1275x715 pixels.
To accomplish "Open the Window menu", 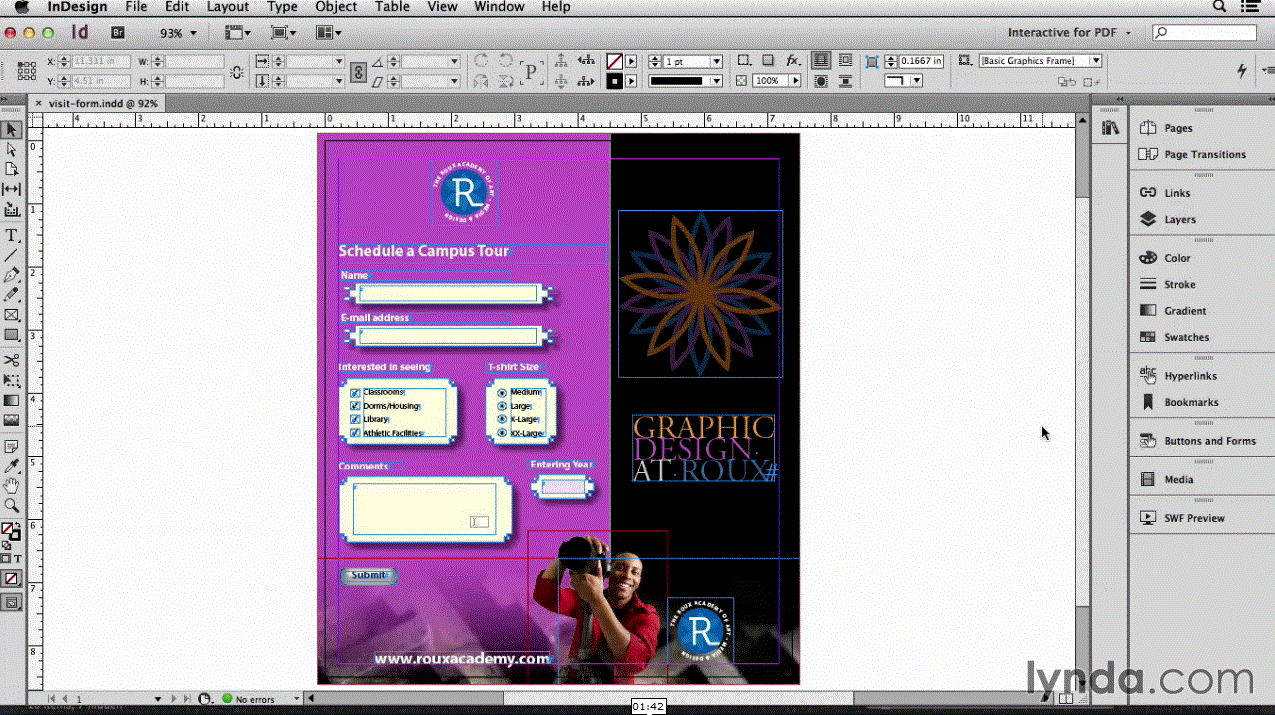I will click(499, 7).
